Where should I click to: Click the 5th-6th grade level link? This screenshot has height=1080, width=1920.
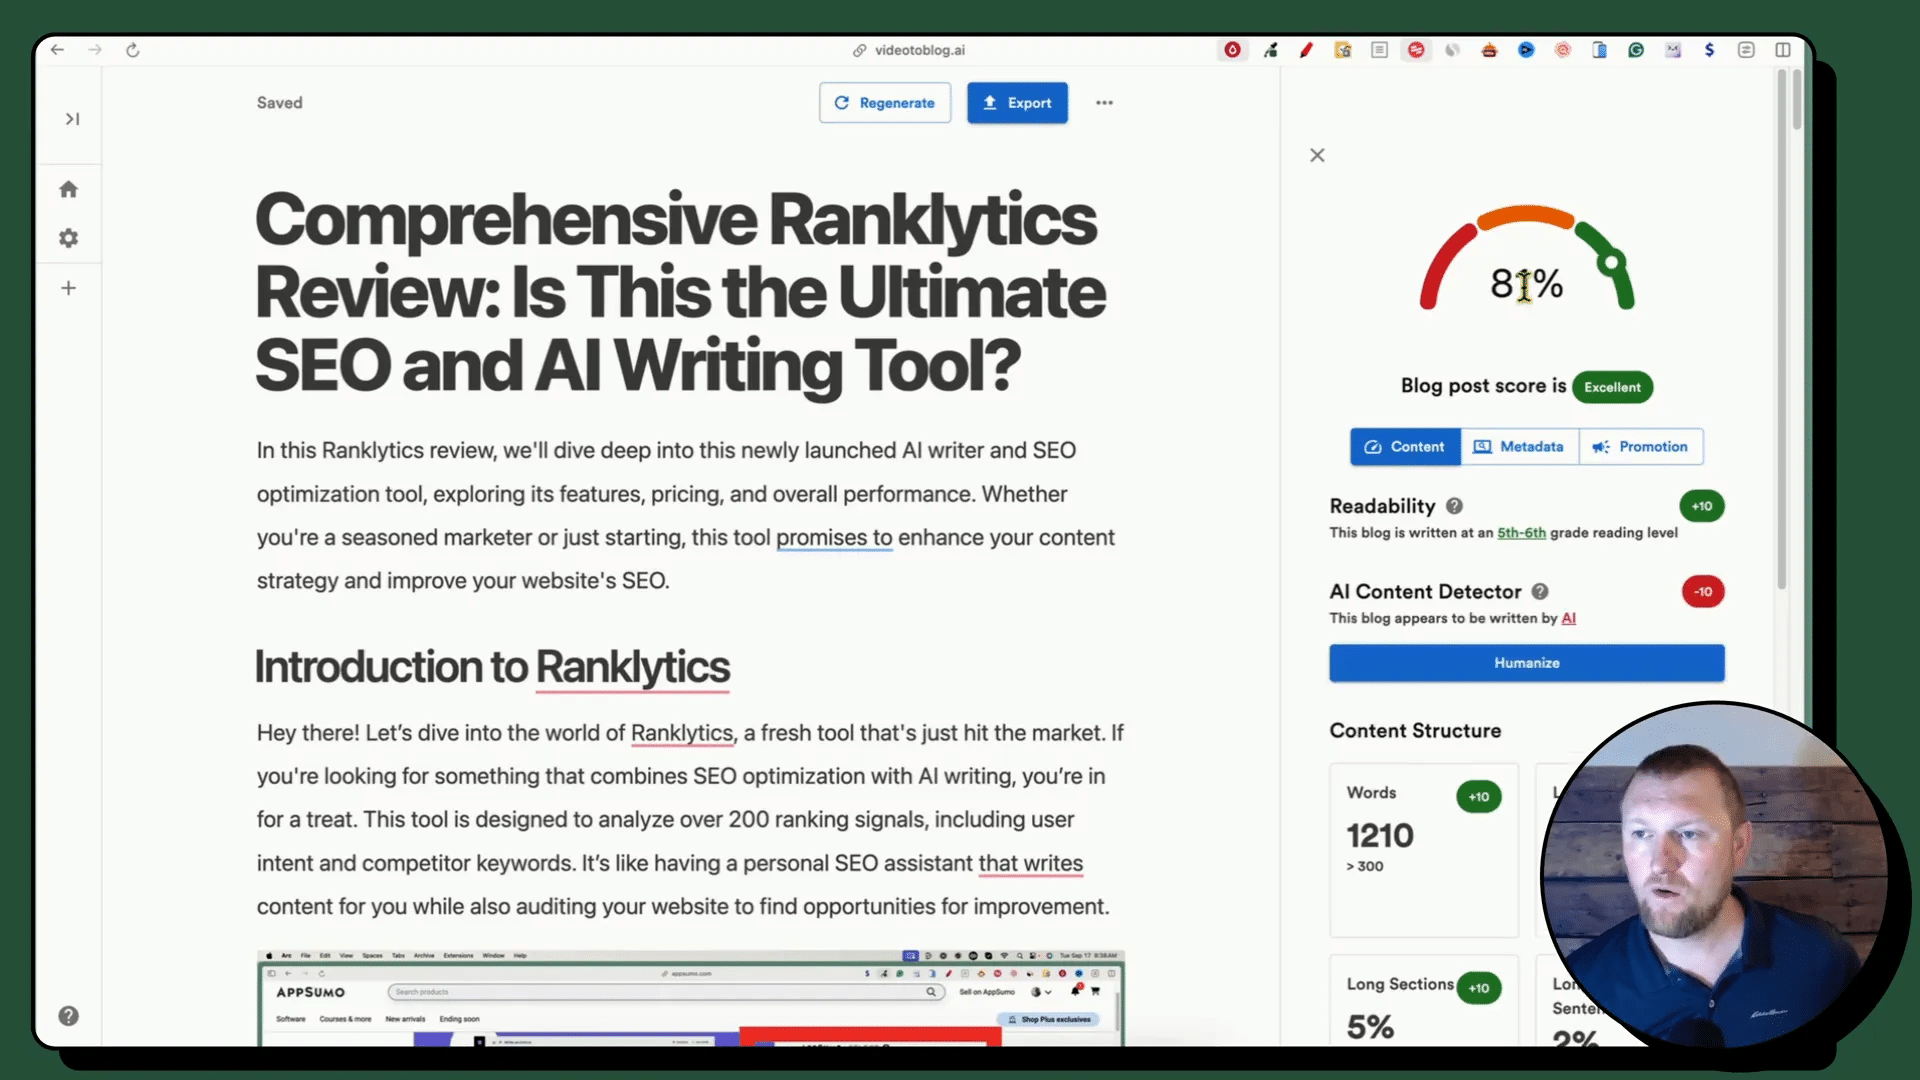(1521, 533)
